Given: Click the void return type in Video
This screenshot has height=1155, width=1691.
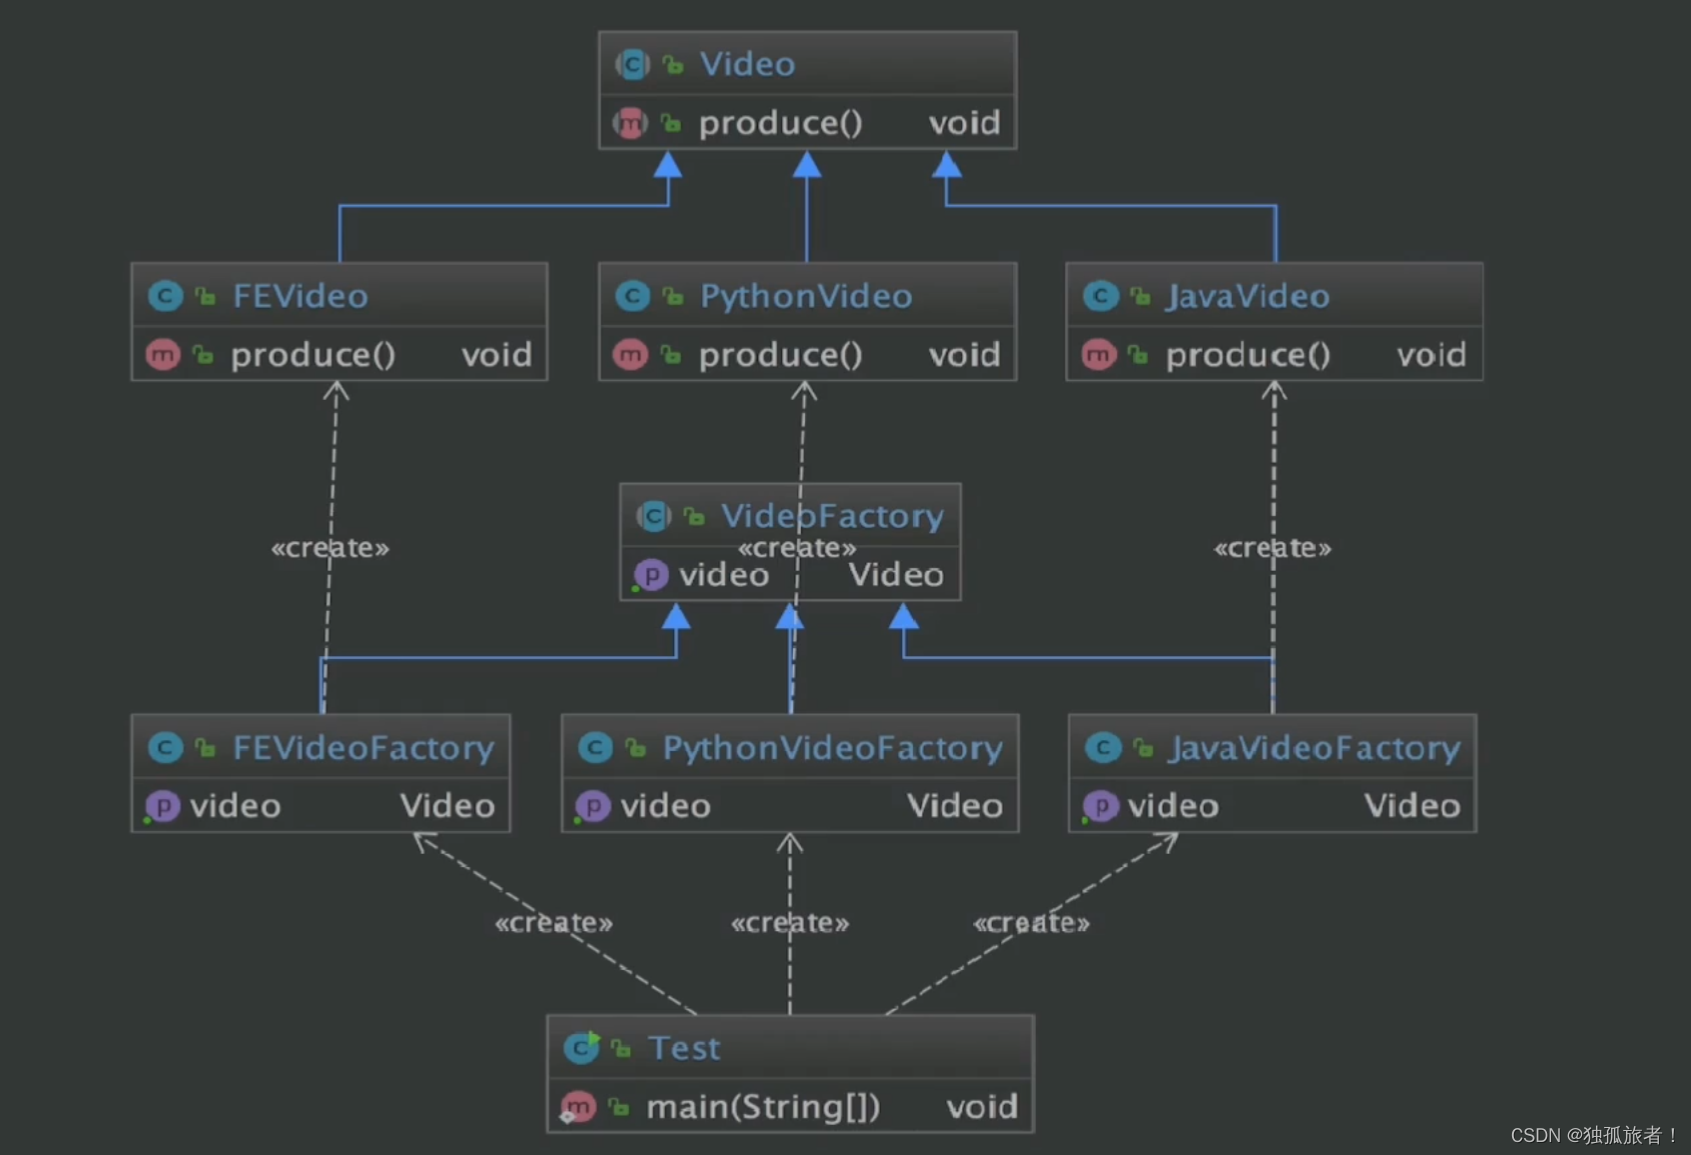Looking at the screenshot, I should pyautogui.click(x=964, y=123).
